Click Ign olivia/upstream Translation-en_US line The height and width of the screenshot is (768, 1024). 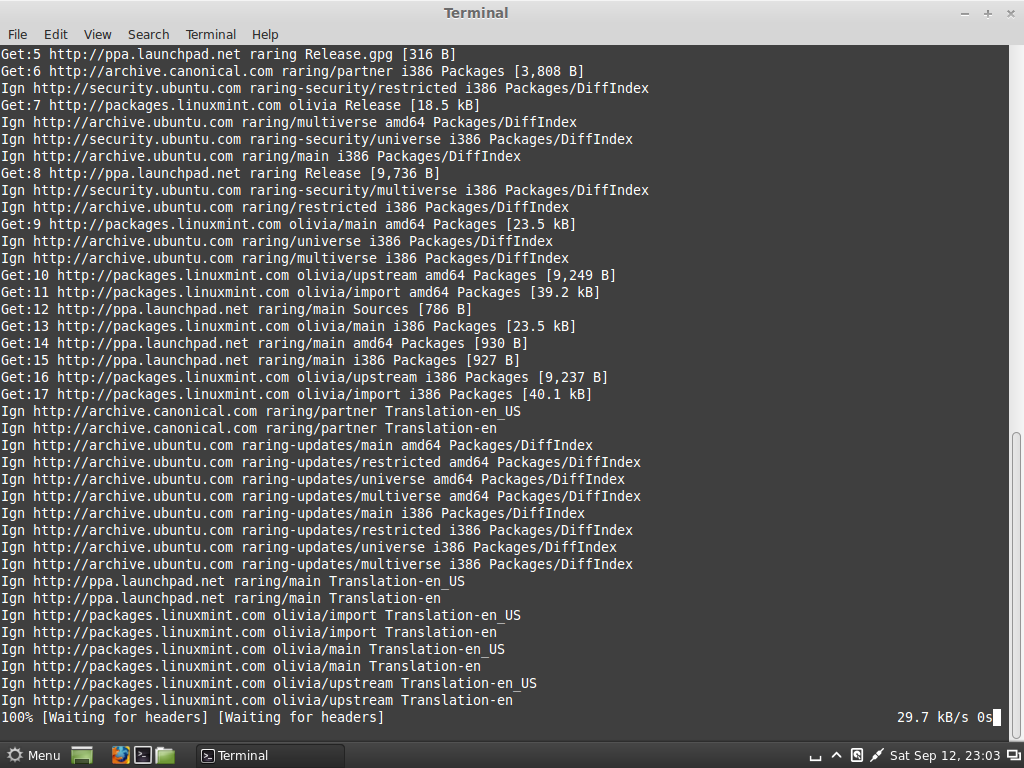pyautogui.click(x=269, y=683)
